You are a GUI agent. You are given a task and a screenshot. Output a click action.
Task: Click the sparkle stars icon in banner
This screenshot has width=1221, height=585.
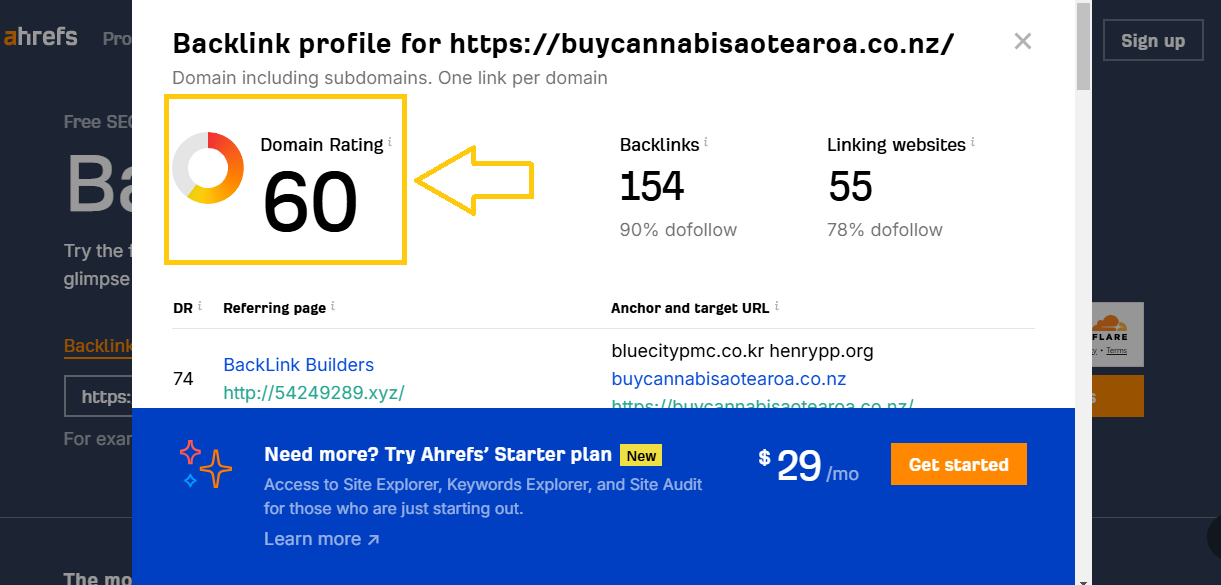pos(205,465)
